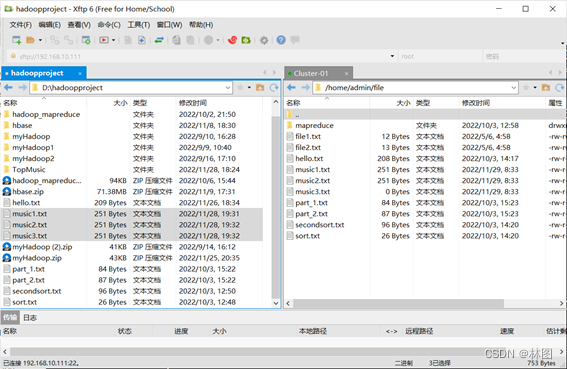Click local pane parent folder icon
The width and height of the screenshot is (567, 369).
point(260,88)
